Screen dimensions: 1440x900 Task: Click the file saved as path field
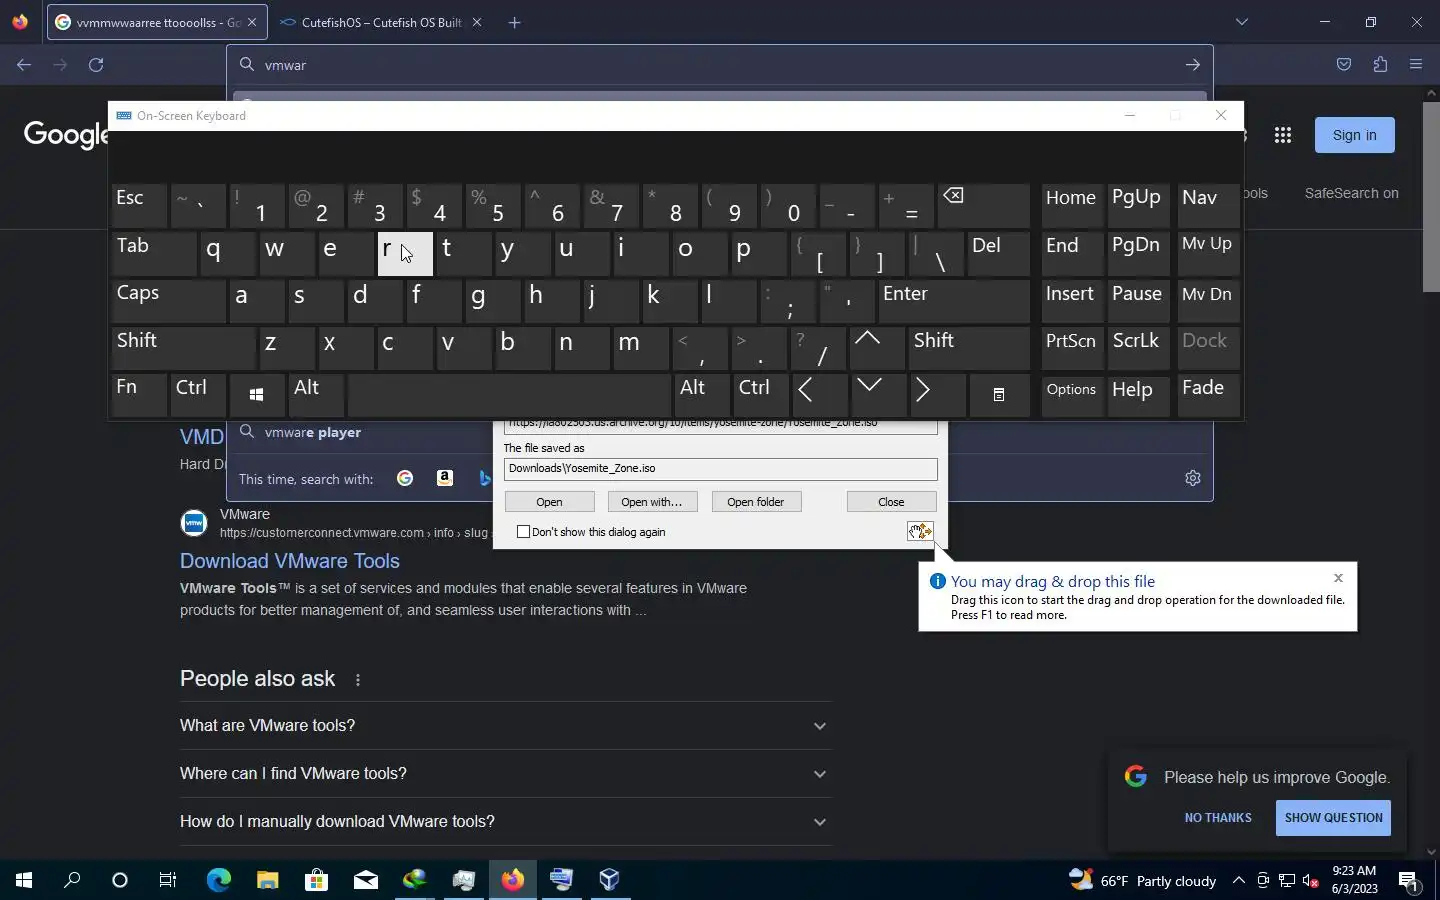[x=720, y=468]
